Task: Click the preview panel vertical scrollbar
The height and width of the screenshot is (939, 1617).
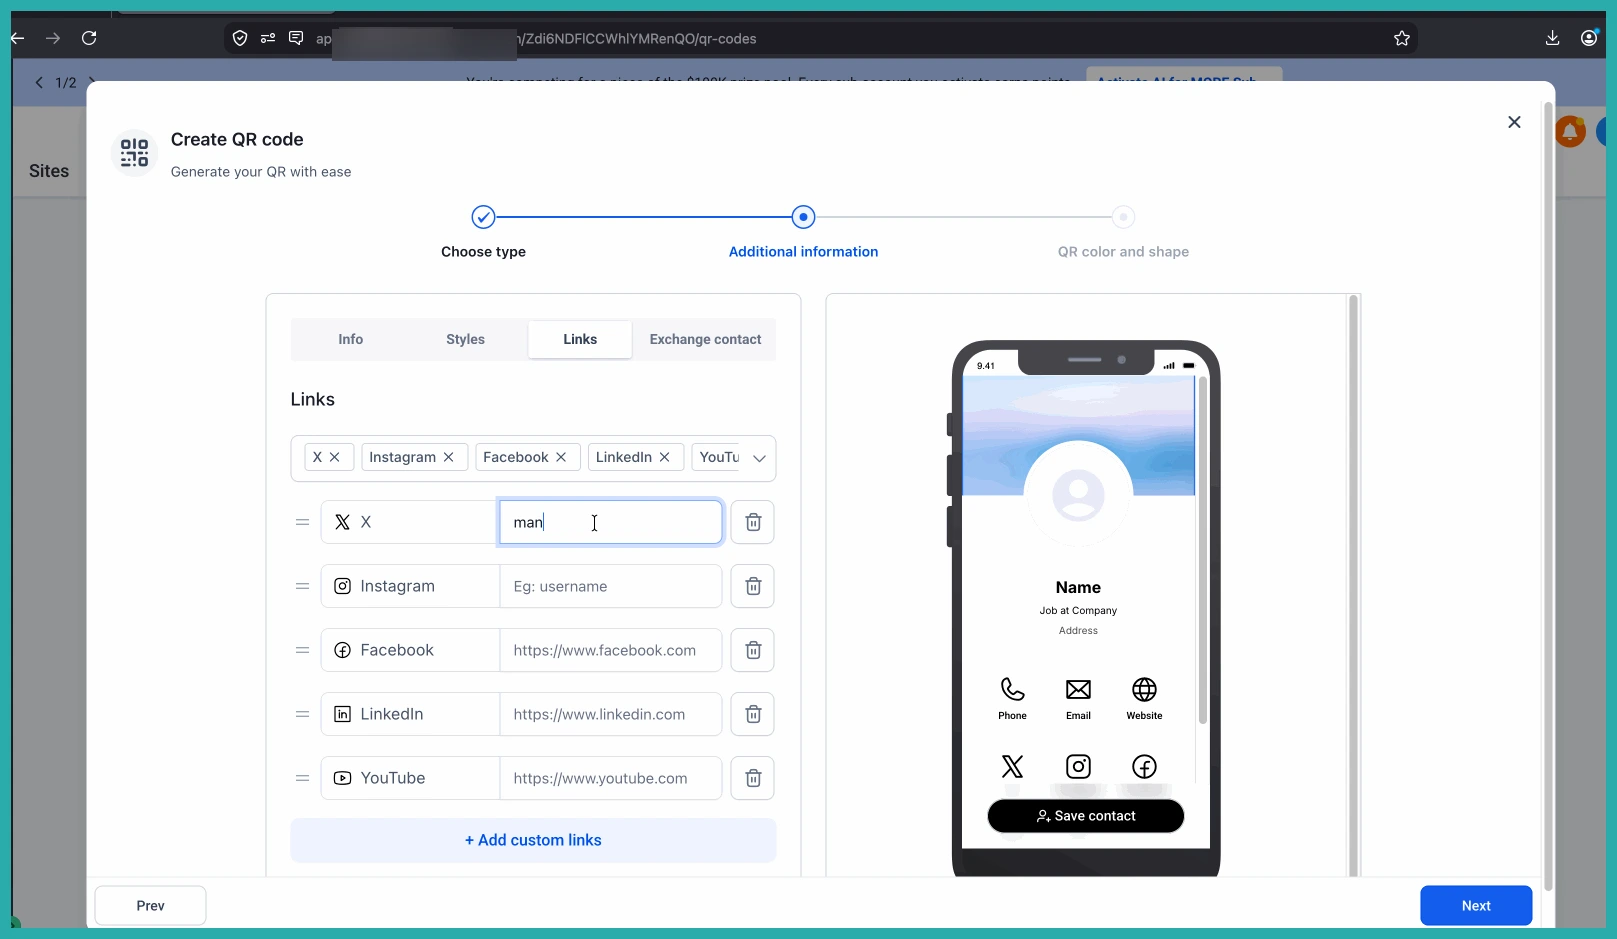Action: (1354, 586)
